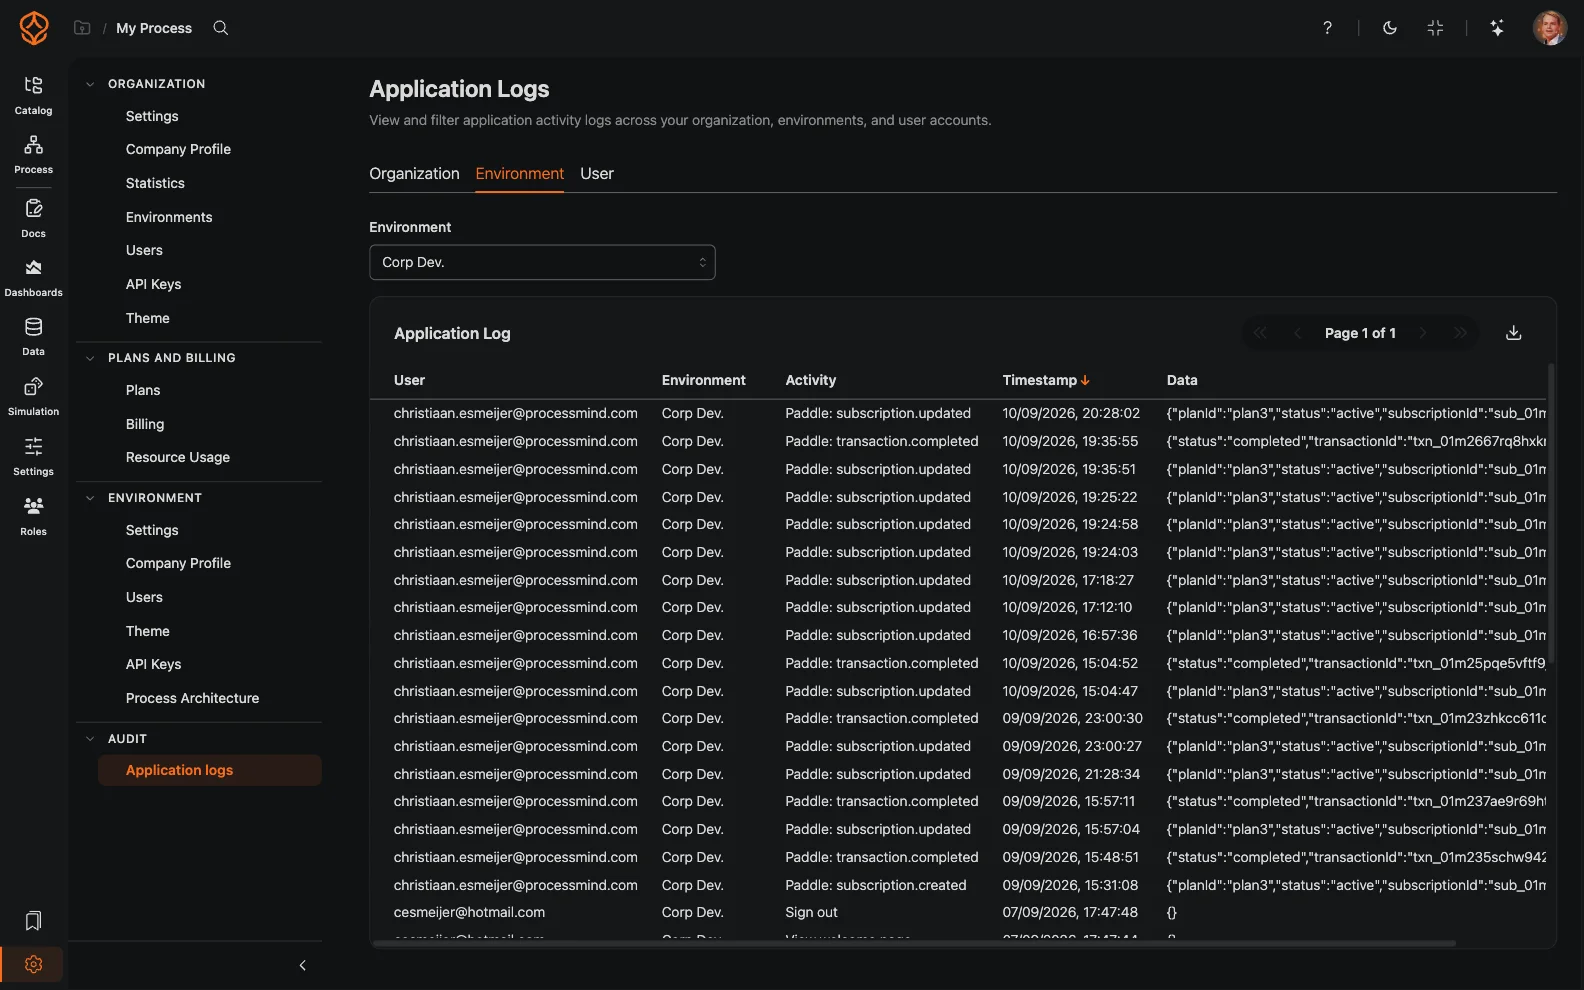The height and width of the screenshot is (990, 1584).
Task: Click the 'Page 1 of 1' indicator
Action: (1360, 333)
